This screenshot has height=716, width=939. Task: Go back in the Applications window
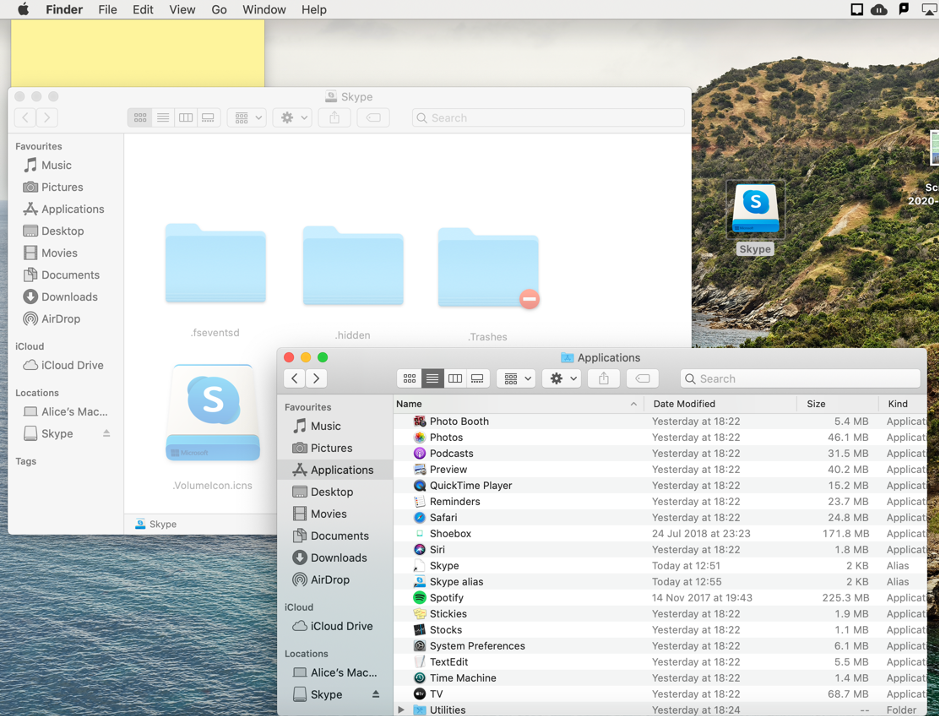click(x=294, y=379)
